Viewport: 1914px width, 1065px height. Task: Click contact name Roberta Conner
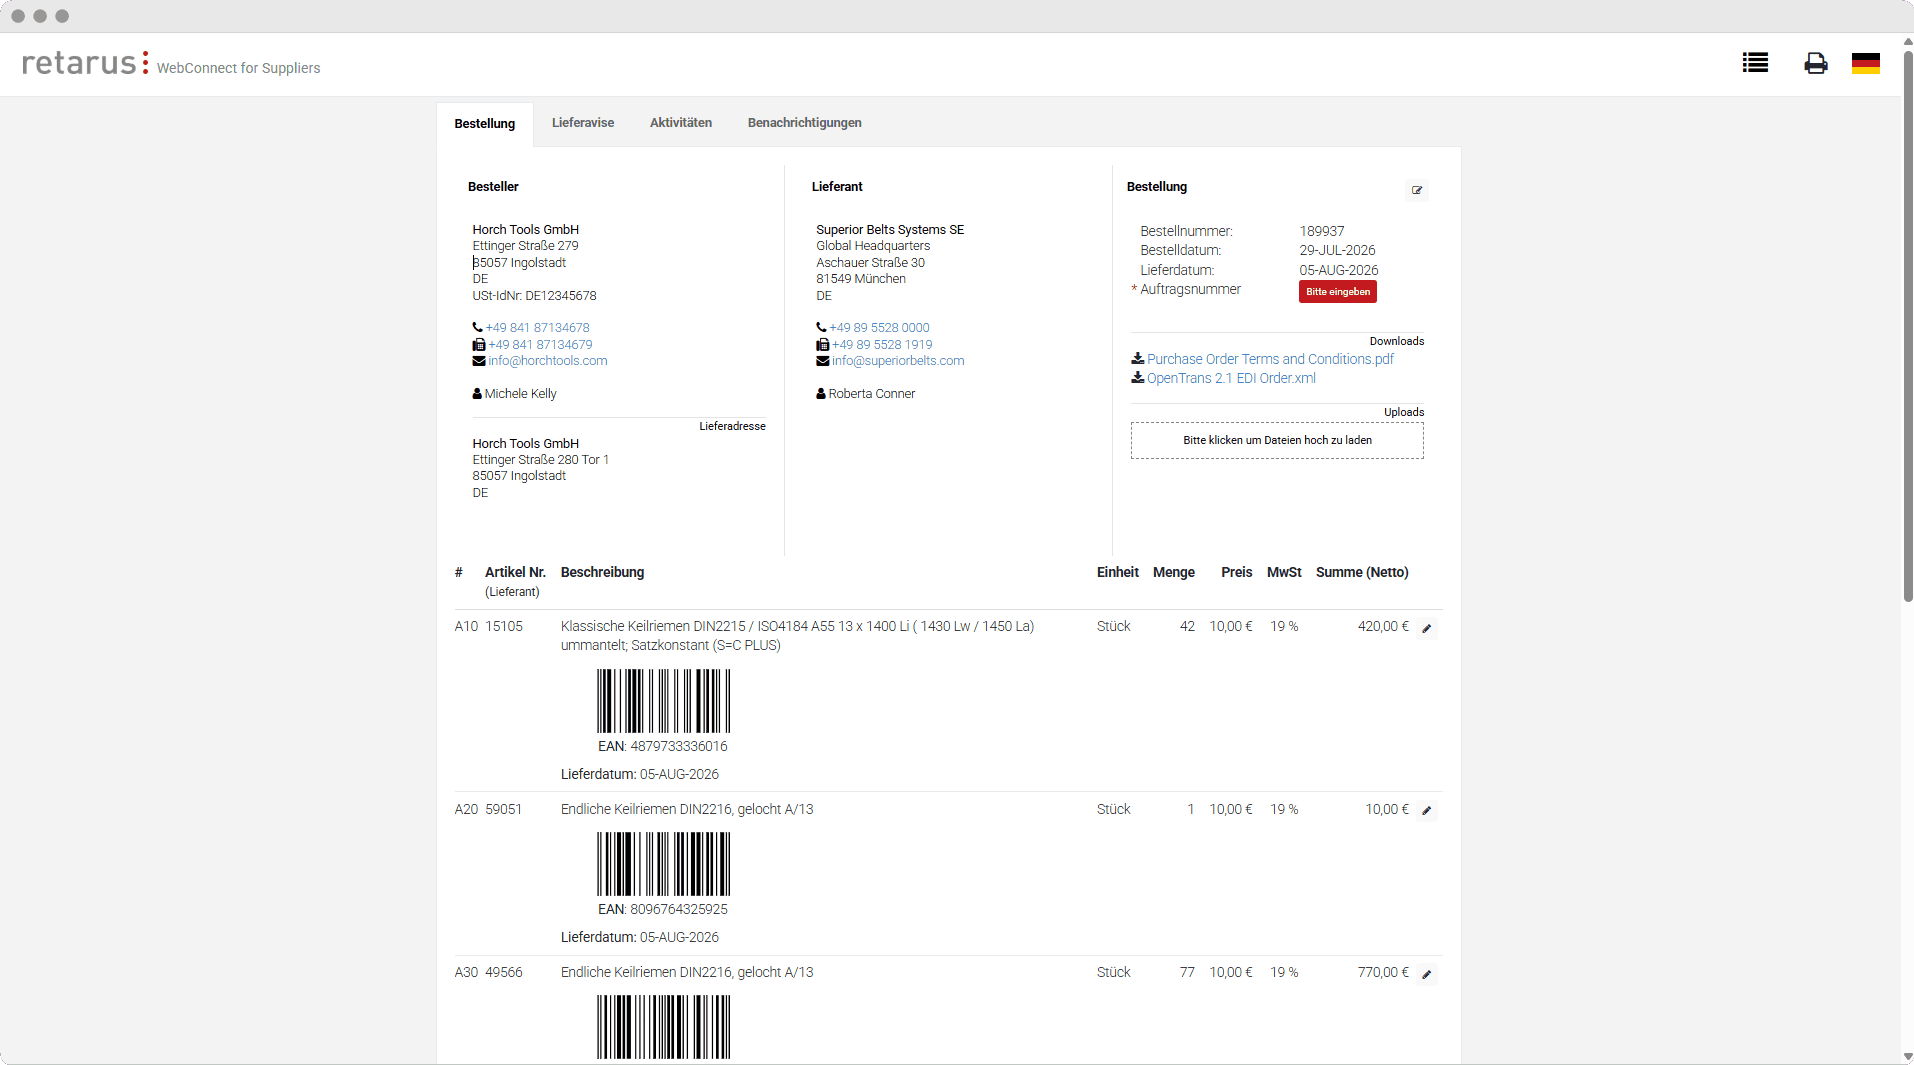[x=872, y=394]
